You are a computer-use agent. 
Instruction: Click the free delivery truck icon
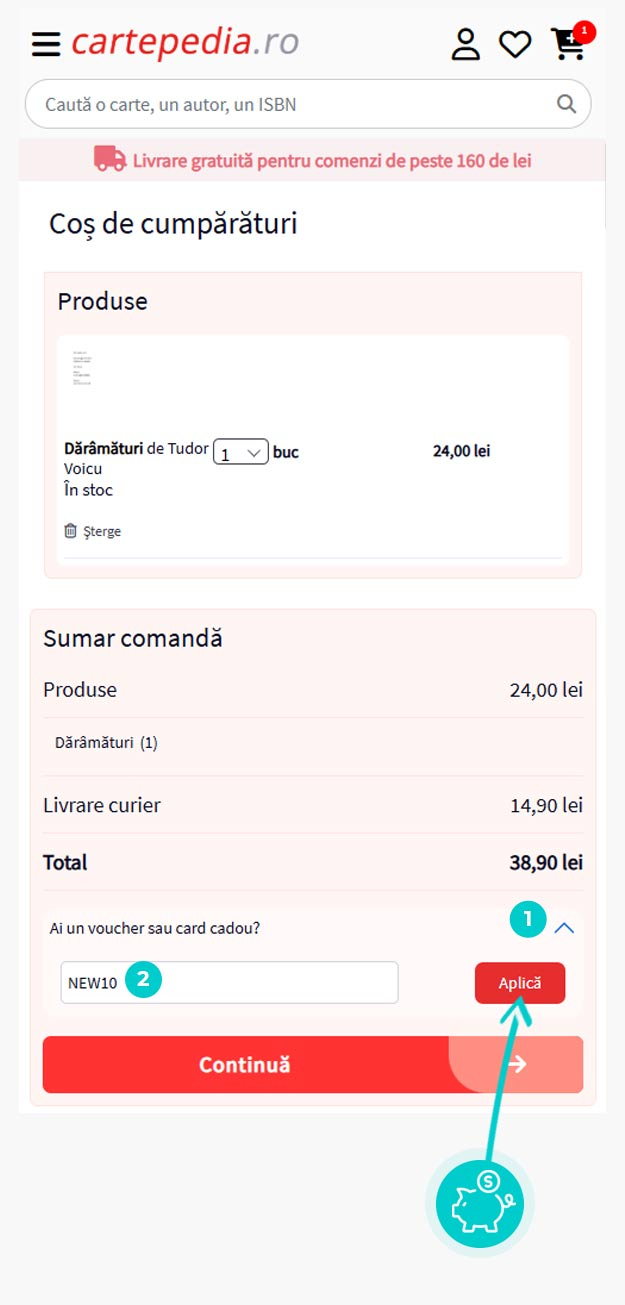tap(110, 159)
